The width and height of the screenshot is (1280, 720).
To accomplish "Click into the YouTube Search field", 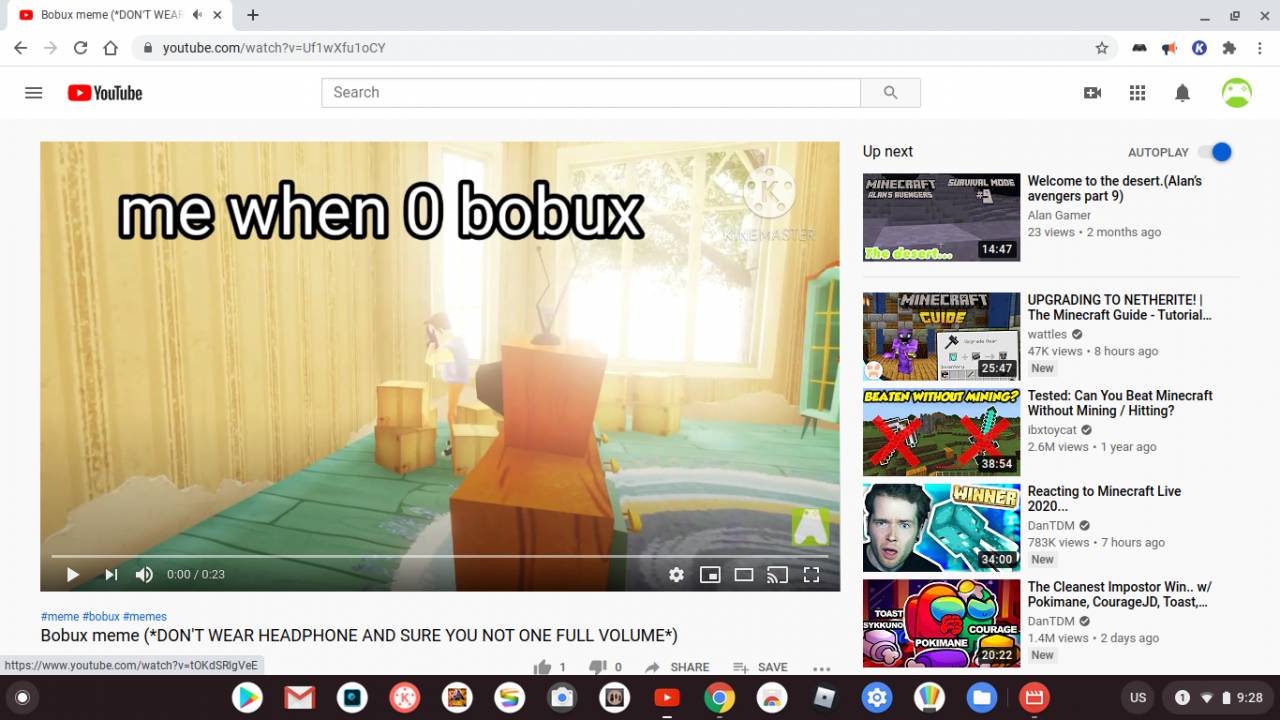I will 591,93.
